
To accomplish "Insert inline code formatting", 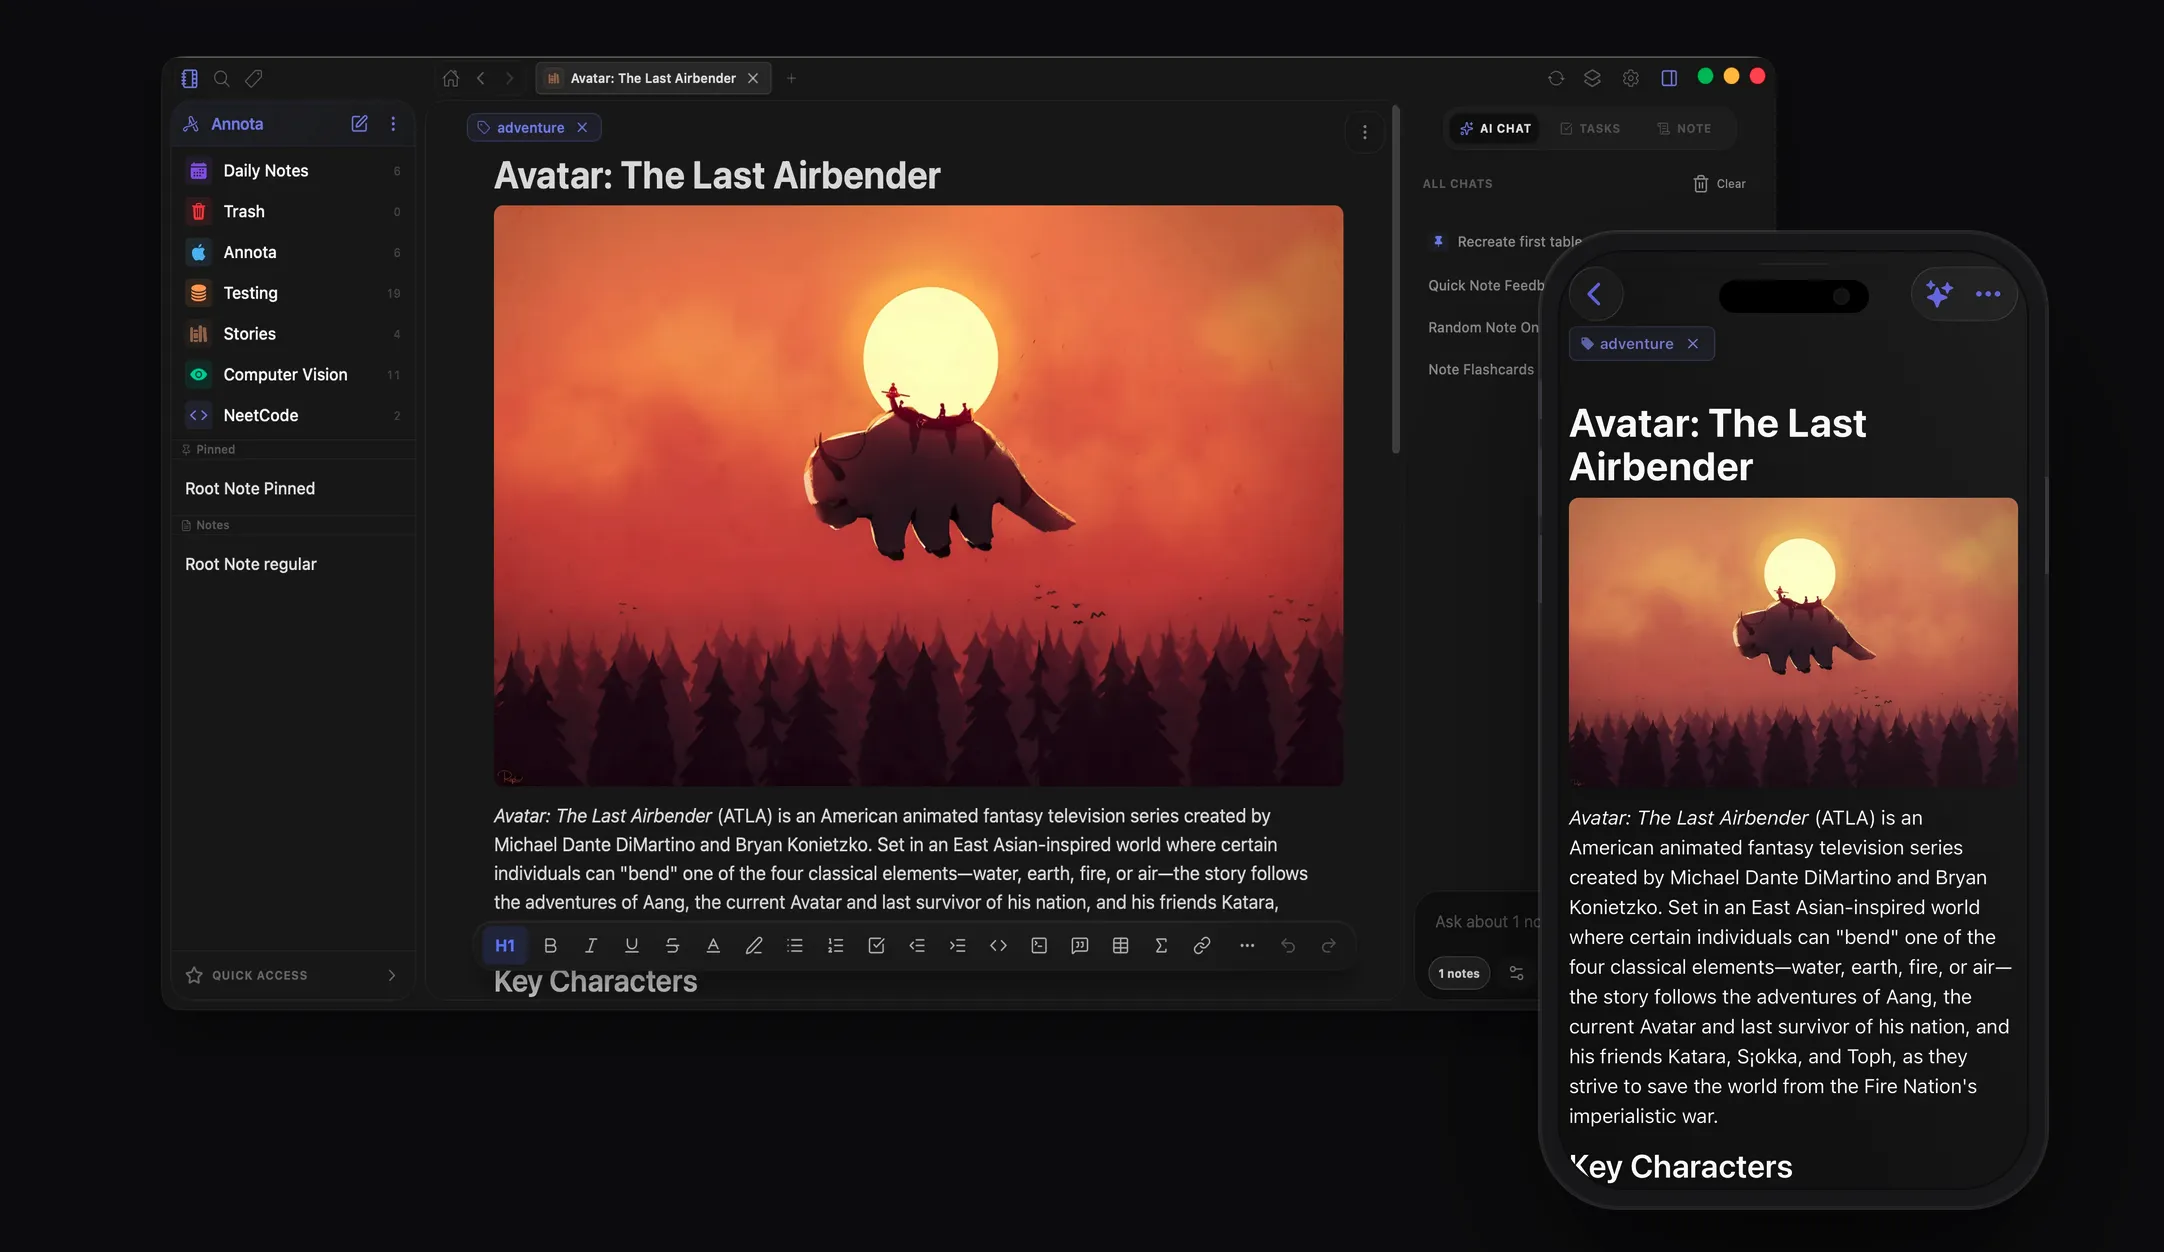I will click(998, 946).
